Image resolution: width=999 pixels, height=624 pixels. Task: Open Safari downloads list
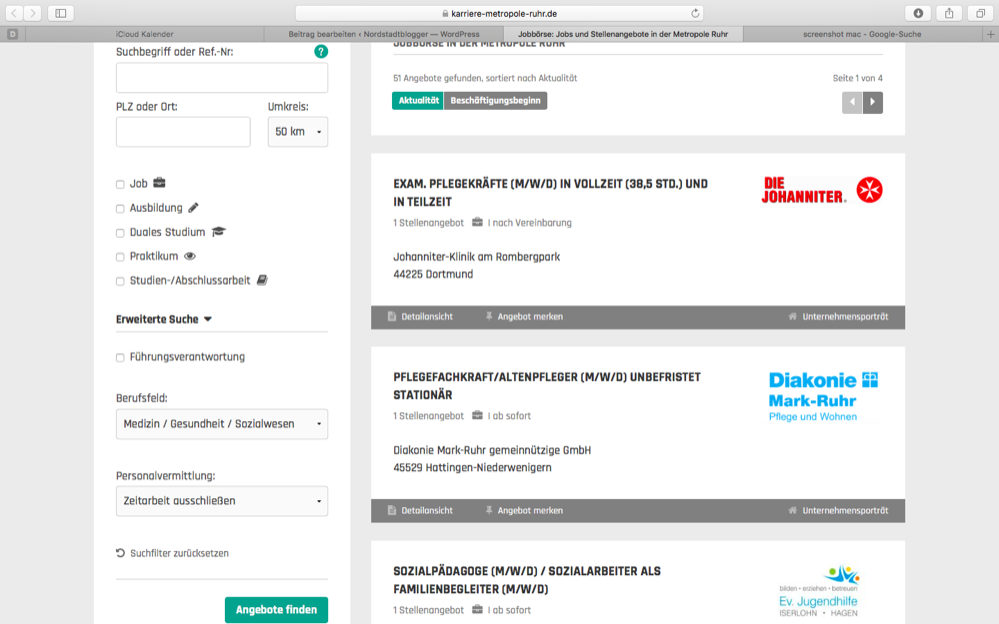pyautogui.click(x=918, y=13)
